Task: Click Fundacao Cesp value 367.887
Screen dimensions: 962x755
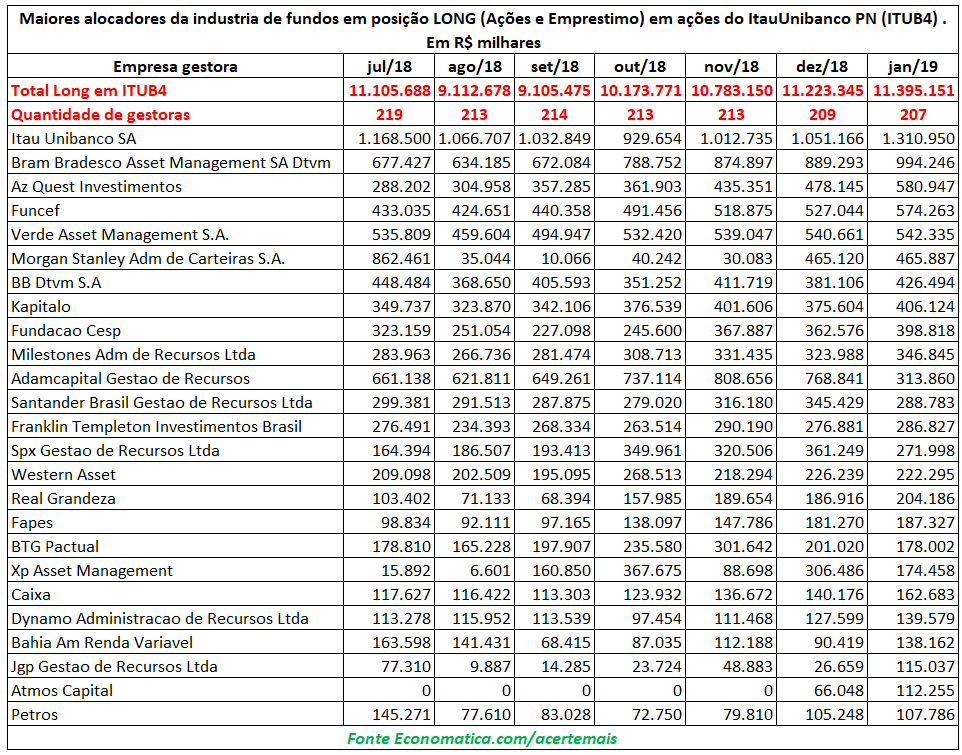Action: 744,331
